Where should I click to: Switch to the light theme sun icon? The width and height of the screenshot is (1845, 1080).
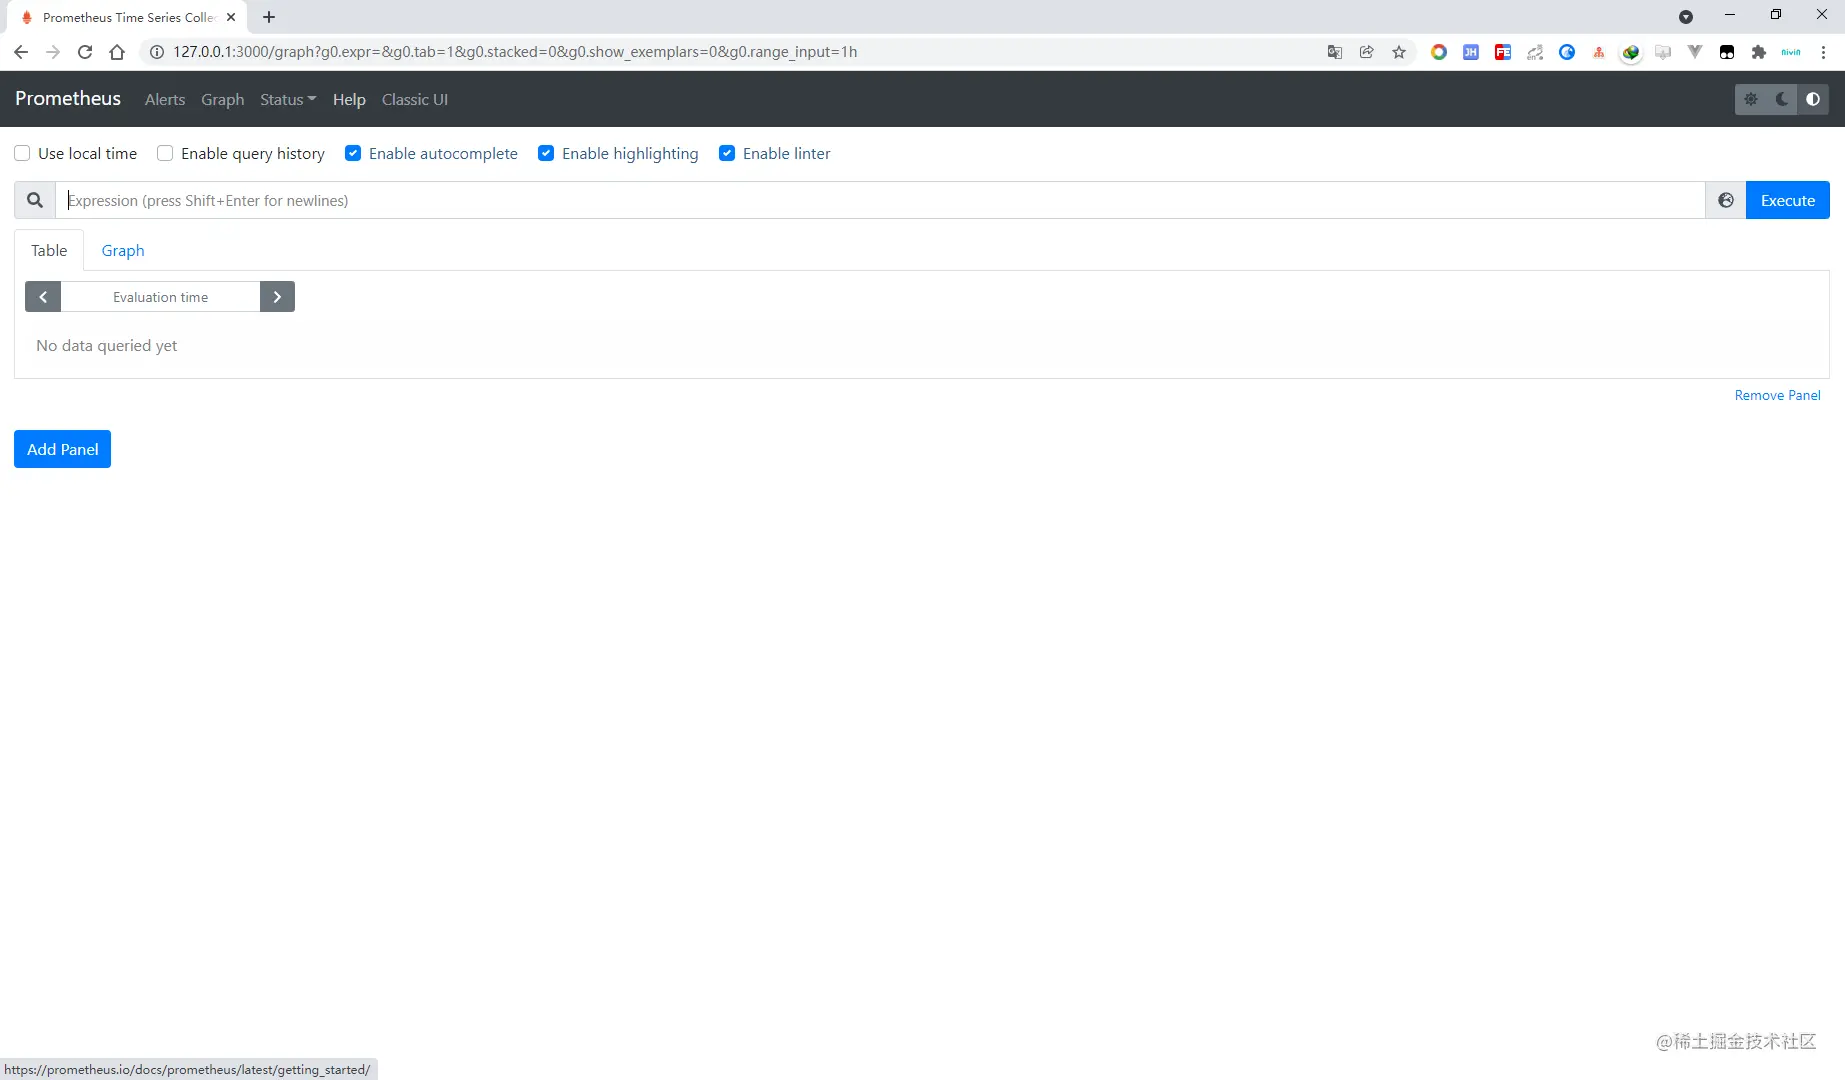tap(1751, 99)
